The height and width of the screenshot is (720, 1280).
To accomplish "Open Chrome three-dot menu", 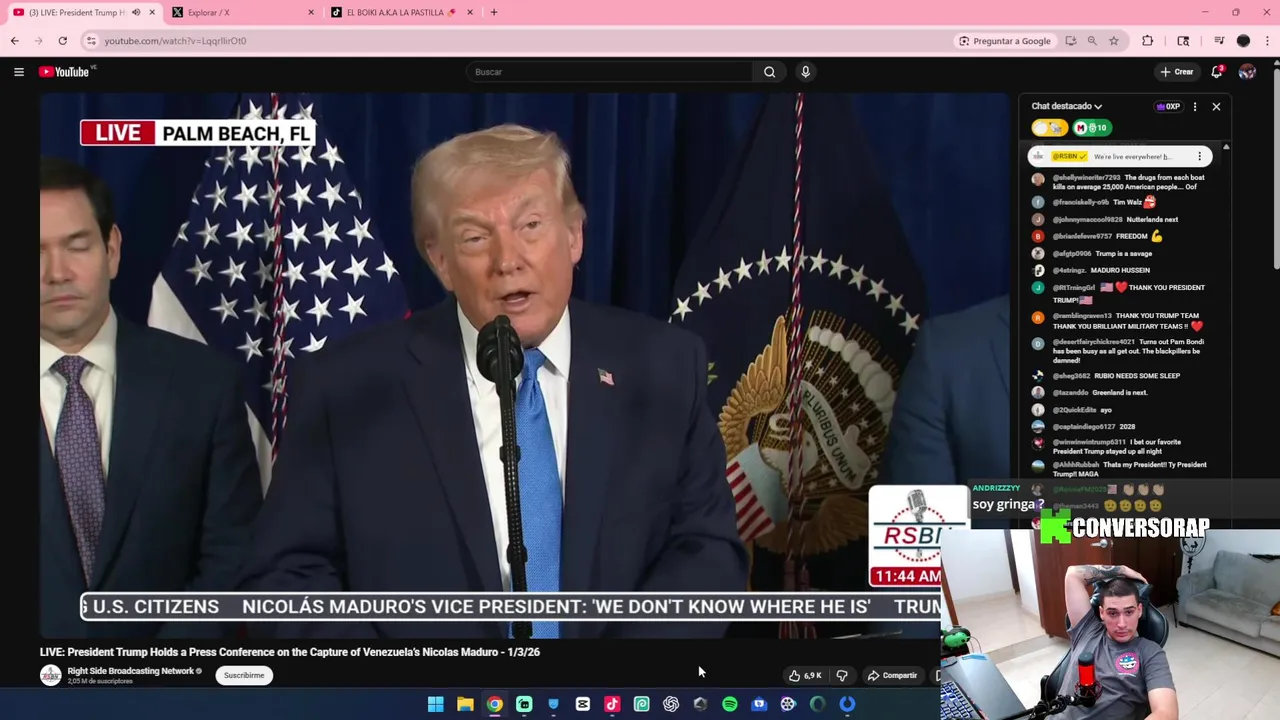I will click(1267, 41).
